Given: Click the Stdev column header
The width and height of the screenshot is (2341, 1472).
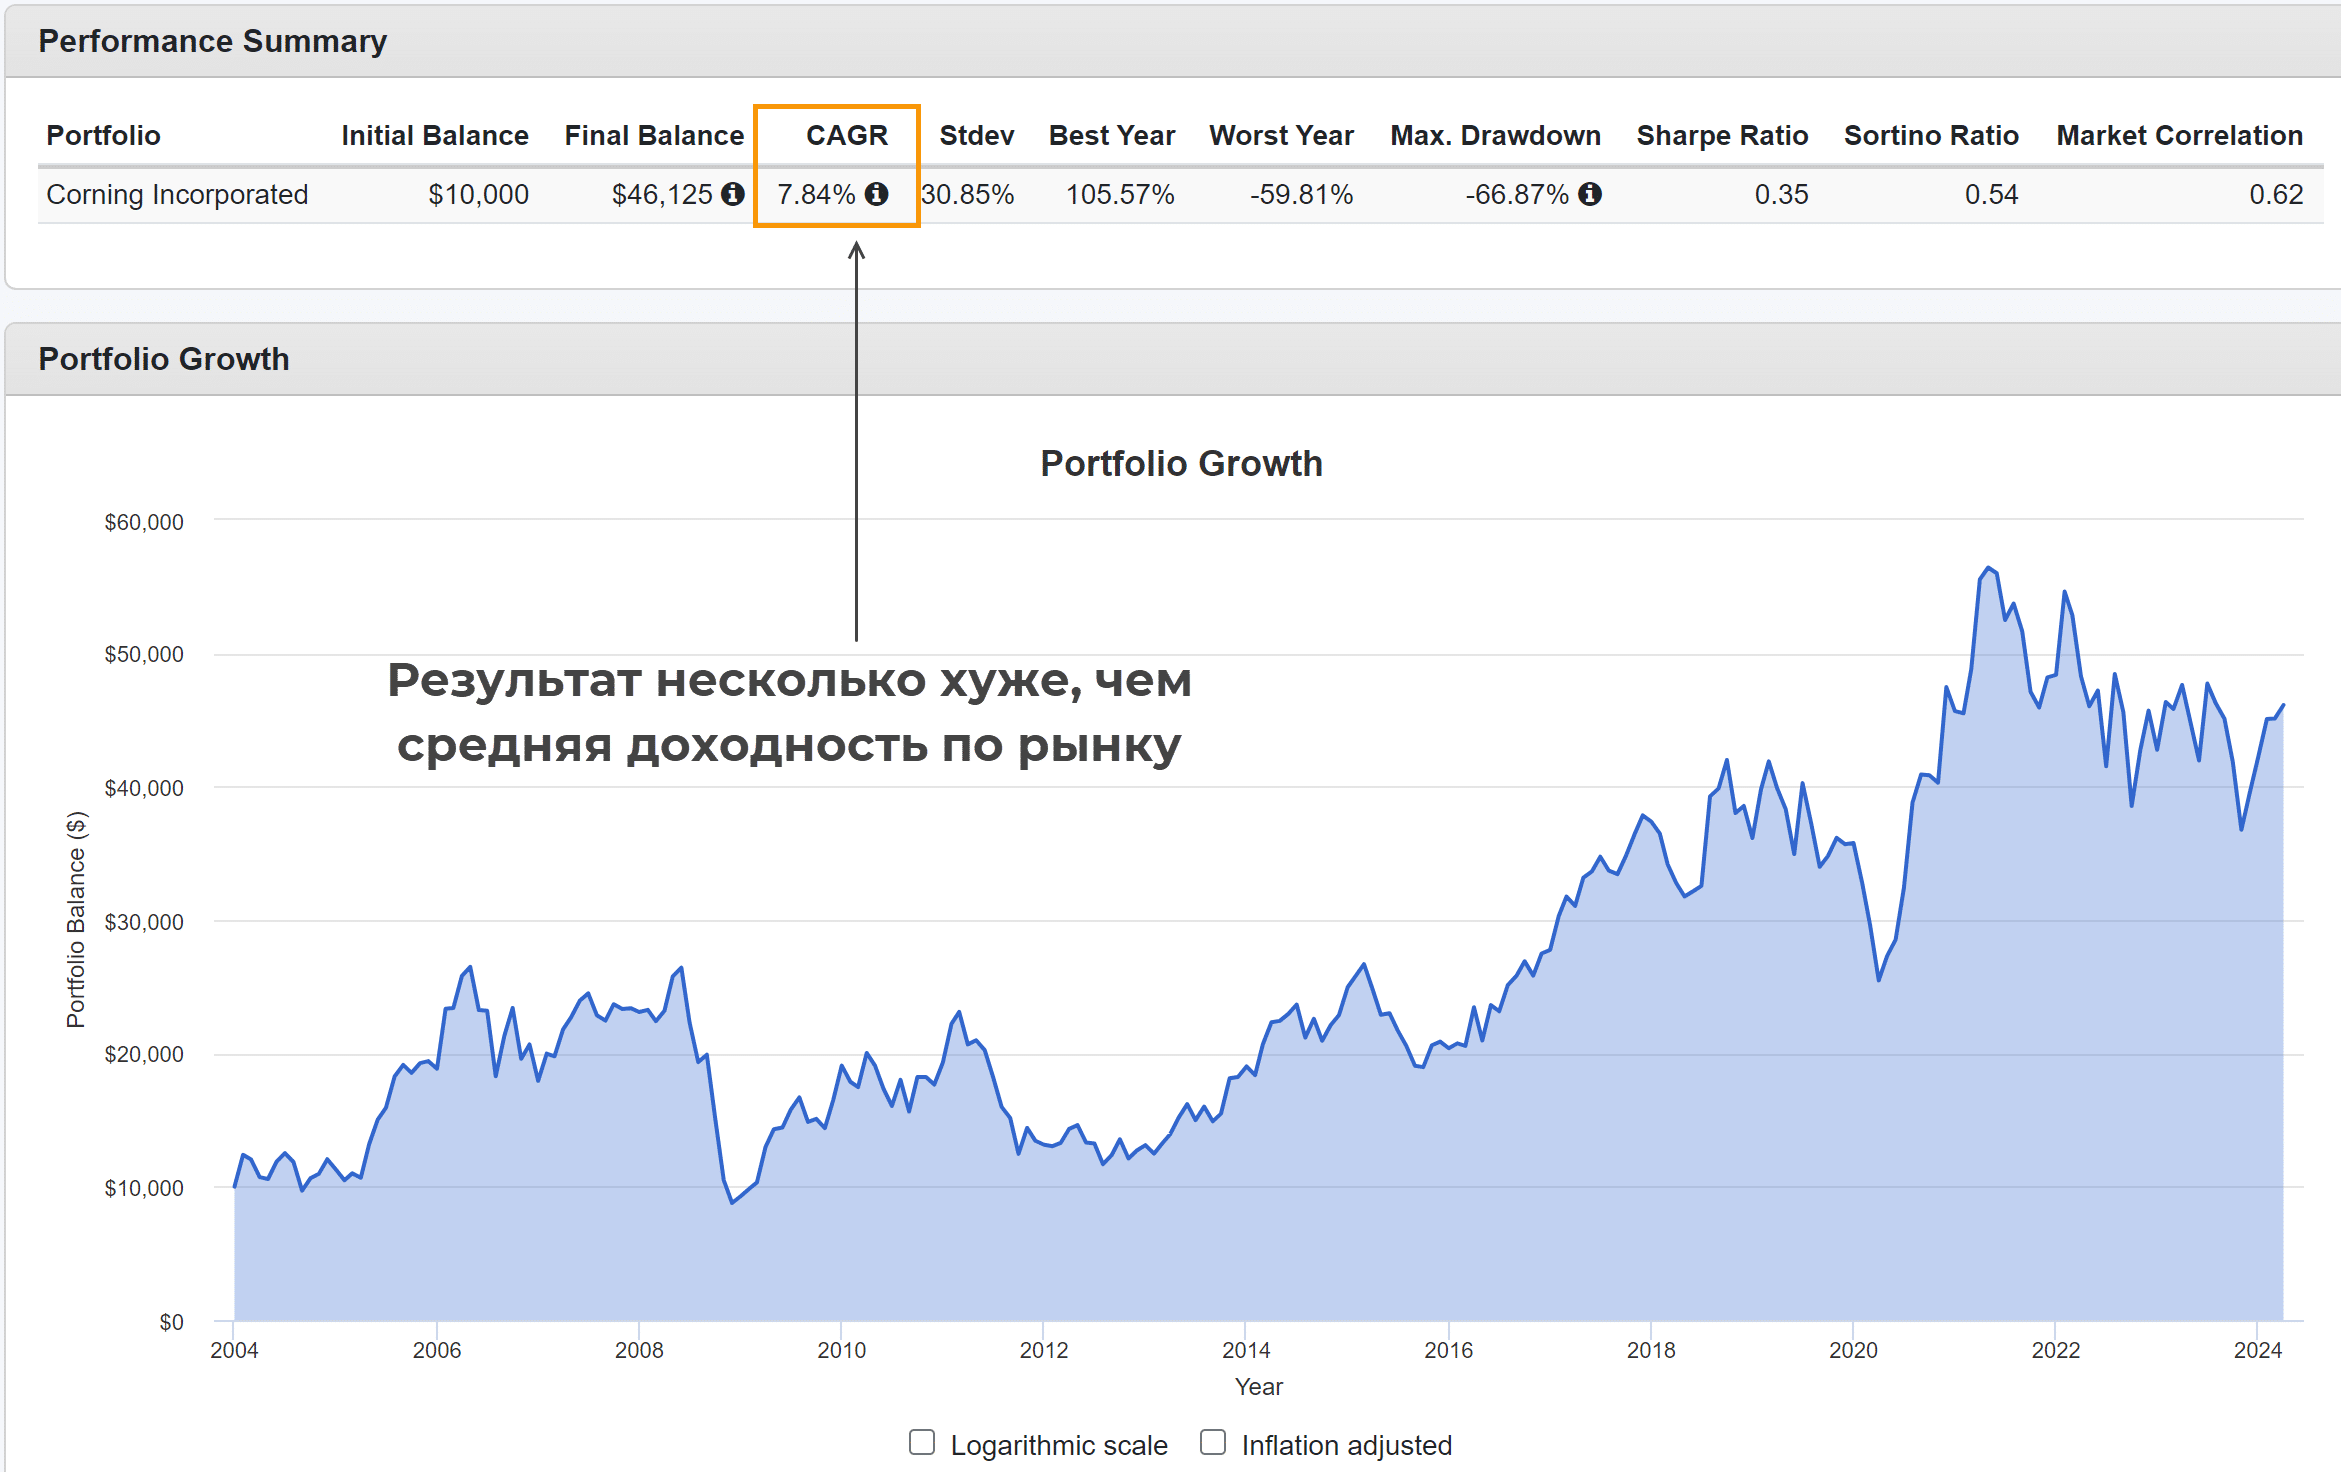Looking at the screenshot, I should [x=976, y=135].
